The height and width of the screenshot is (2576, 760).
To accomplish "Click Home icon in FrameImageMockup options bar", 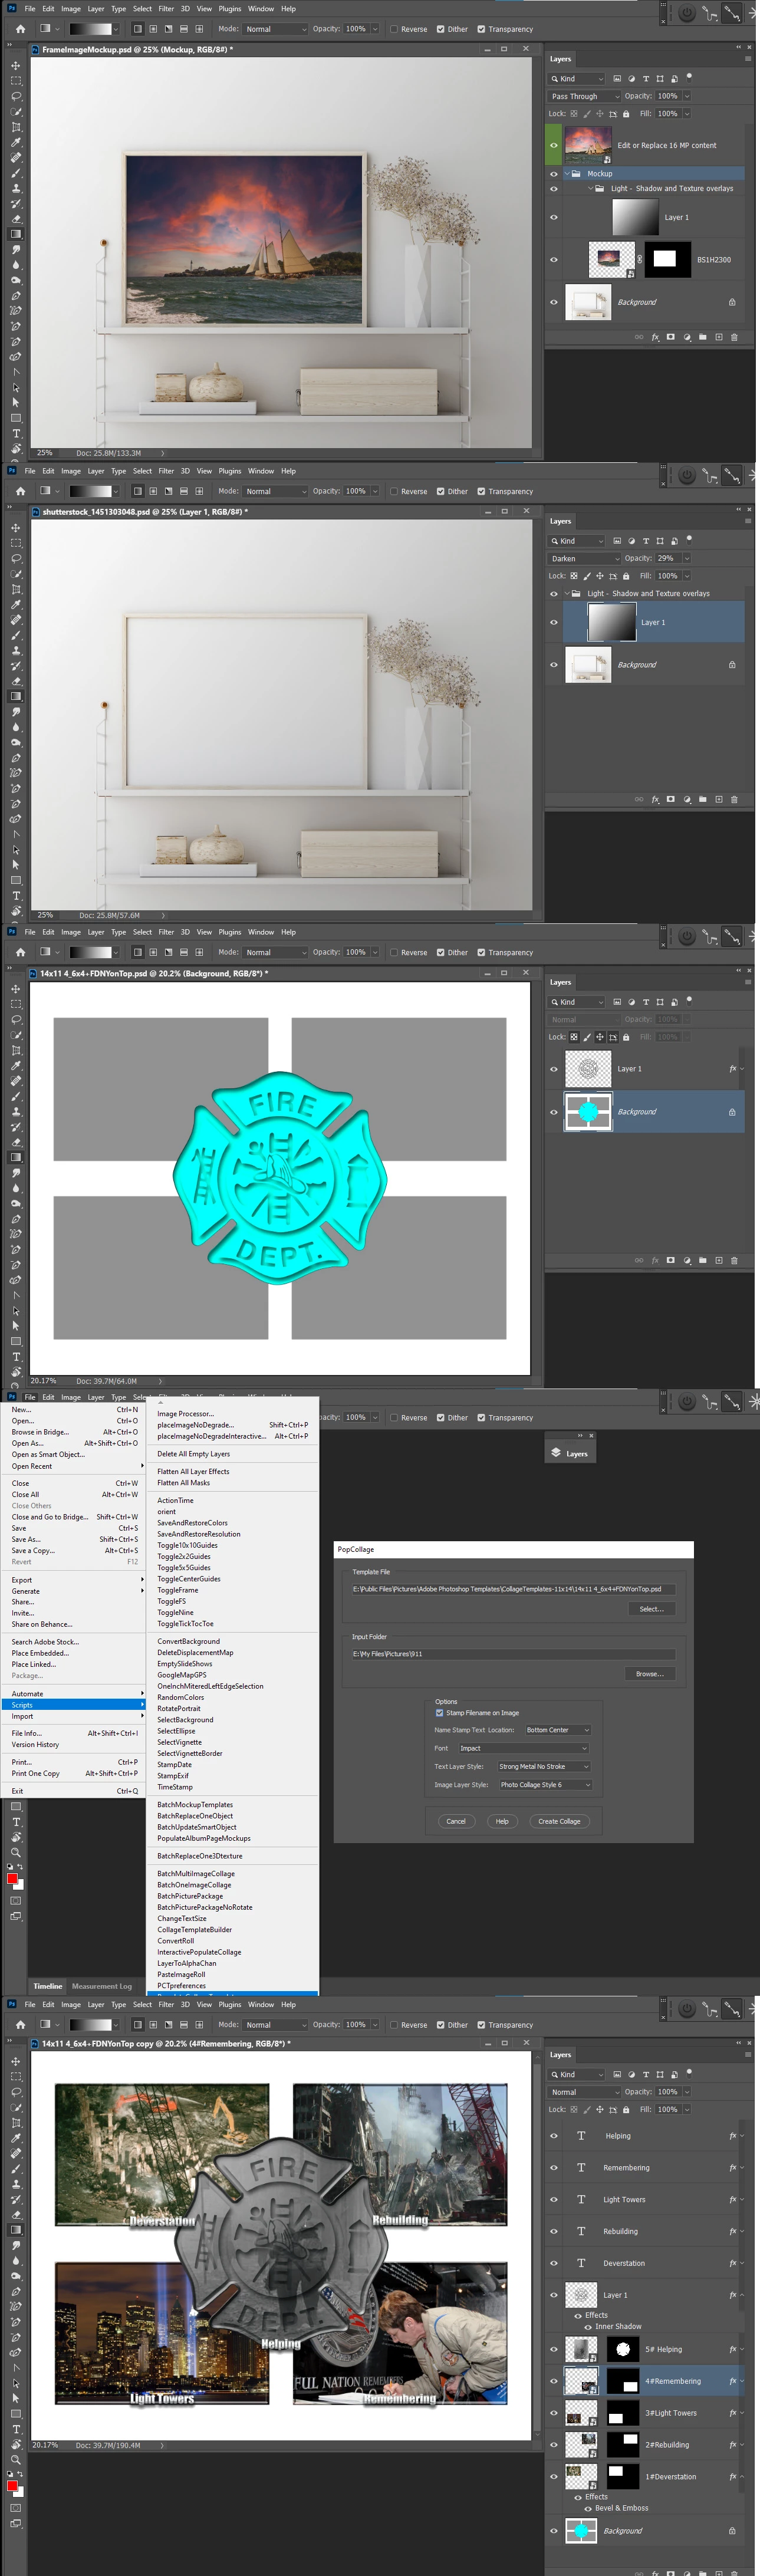I will pos(20,29).
